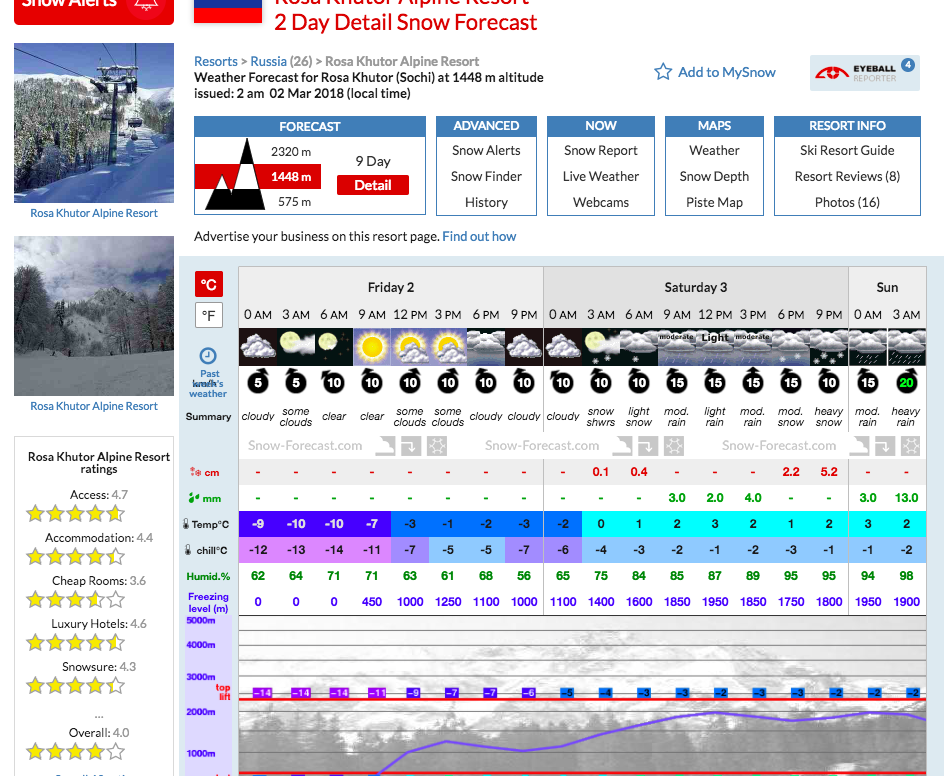944x776 pixels.
Task: Click the Sunday 3 AM heavy rain icon
Action: (906, 347)
